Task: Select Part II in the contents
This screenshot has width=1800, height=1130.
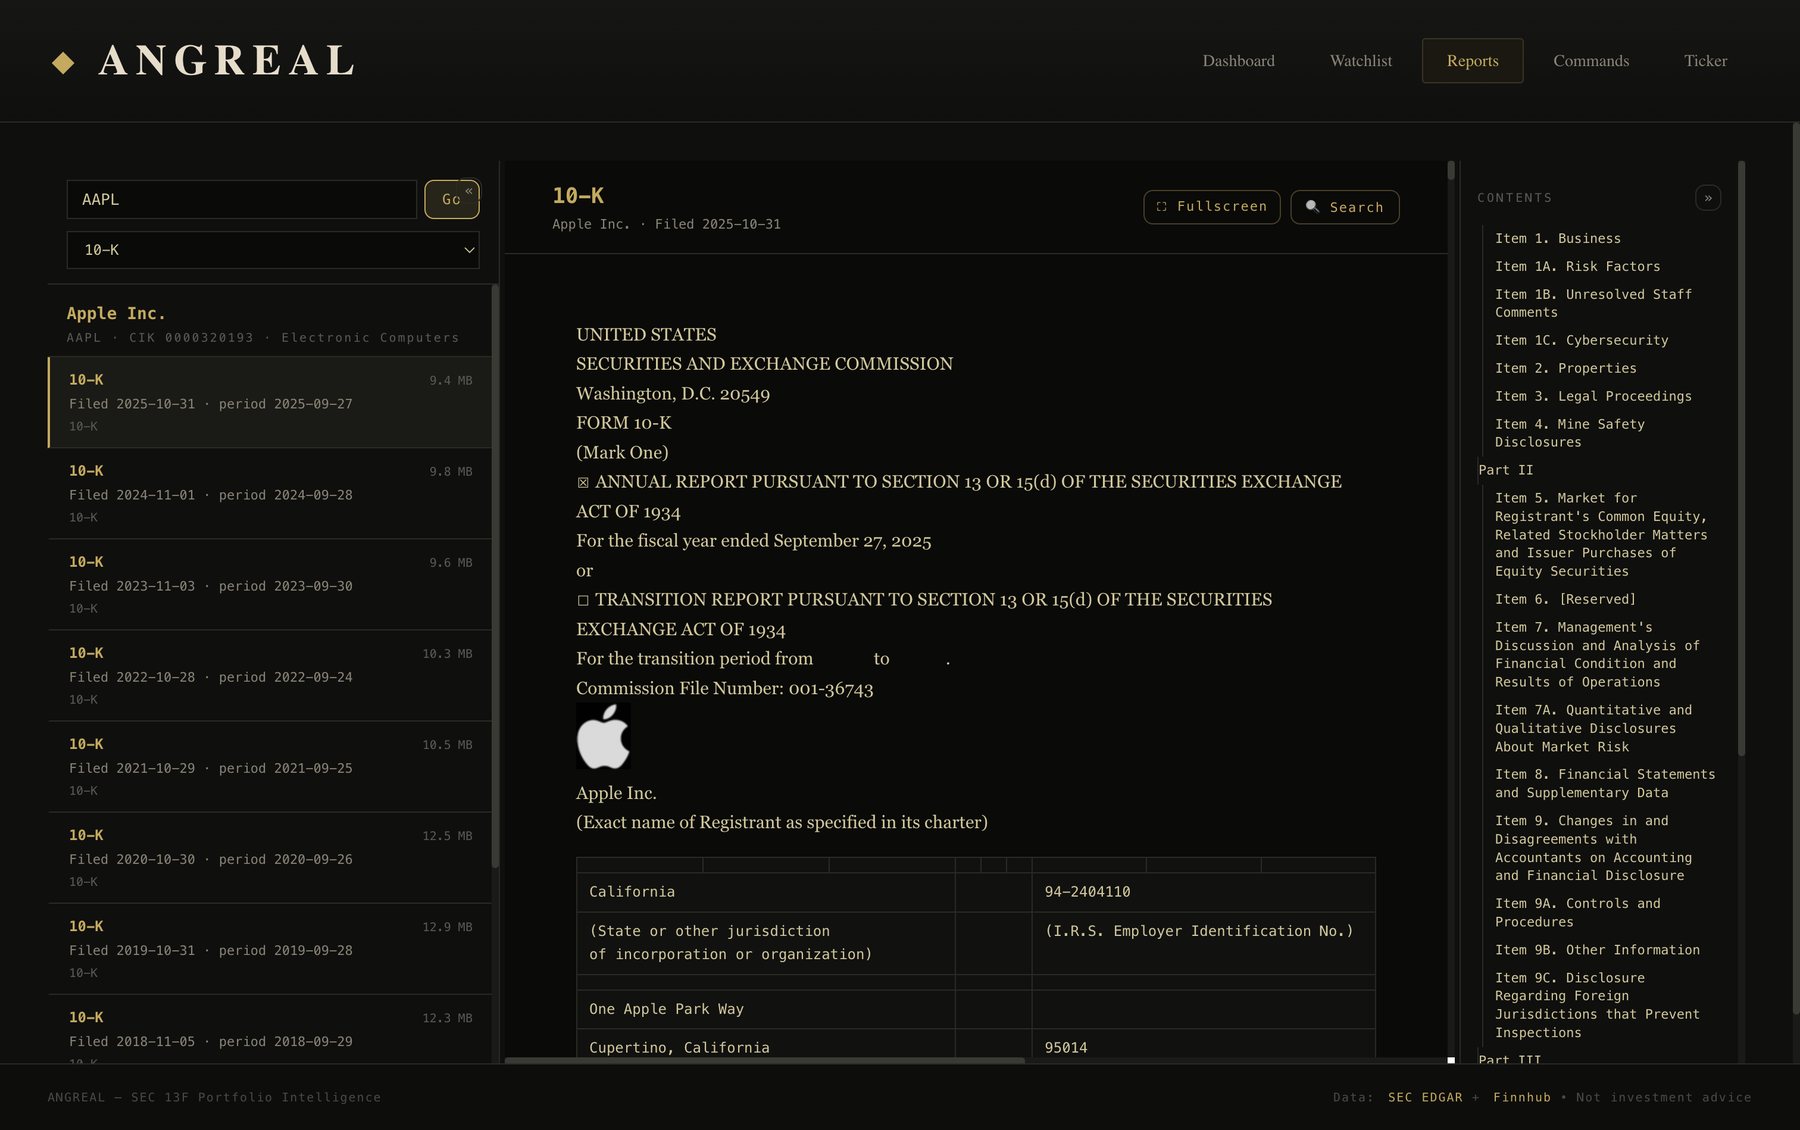Action: pos(1505,470)
